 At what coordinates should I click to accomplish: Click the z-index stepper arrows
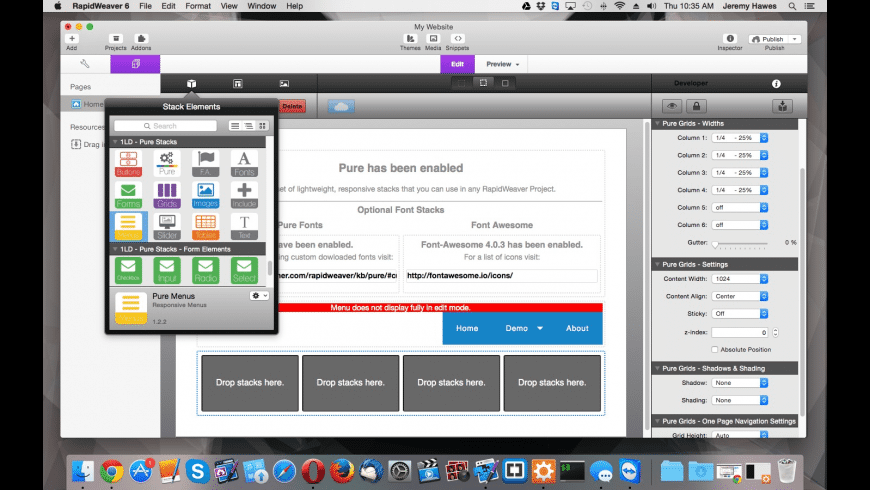[776, 332]
